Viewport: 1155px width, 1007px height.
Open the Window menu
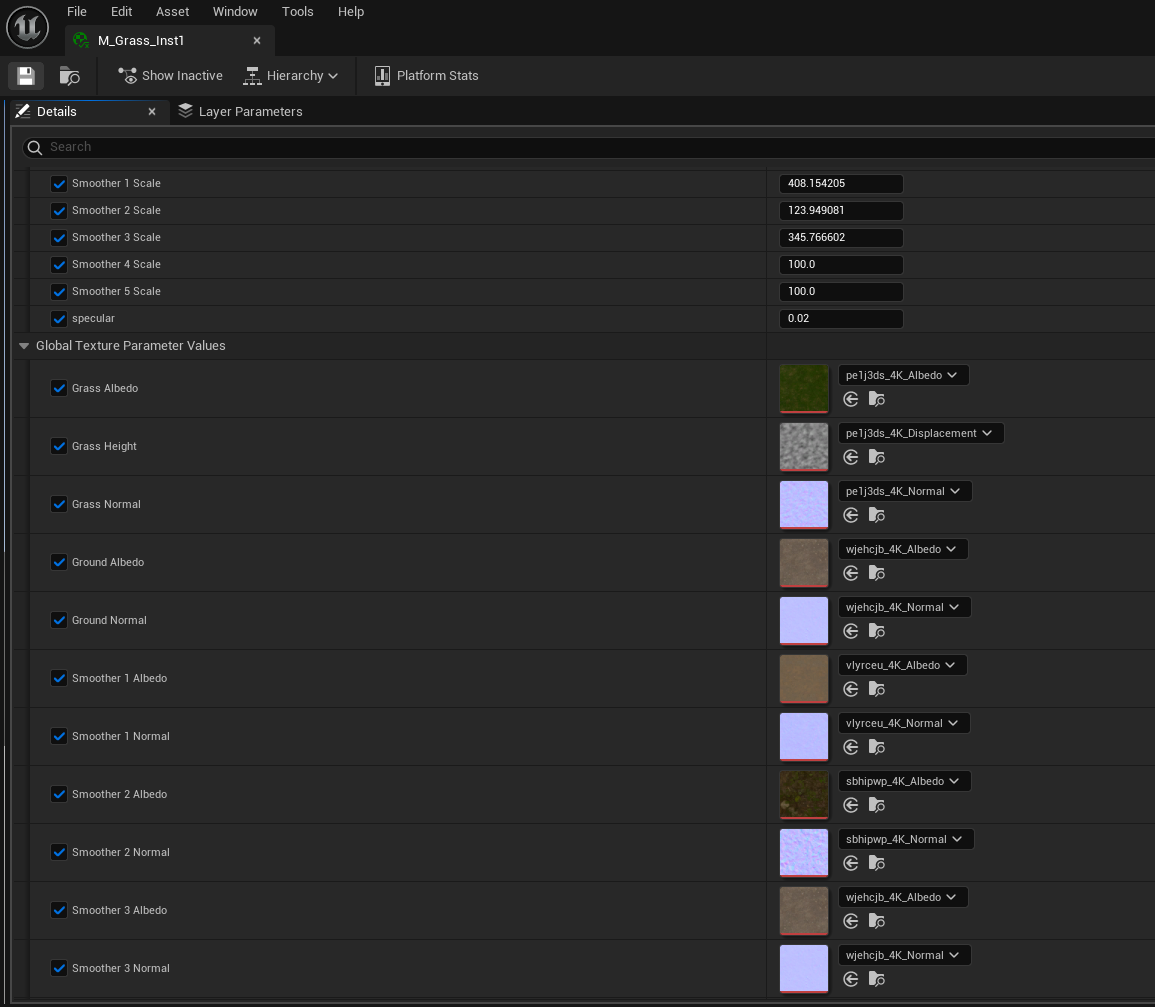pyautogui.click(x=235, y=12)
